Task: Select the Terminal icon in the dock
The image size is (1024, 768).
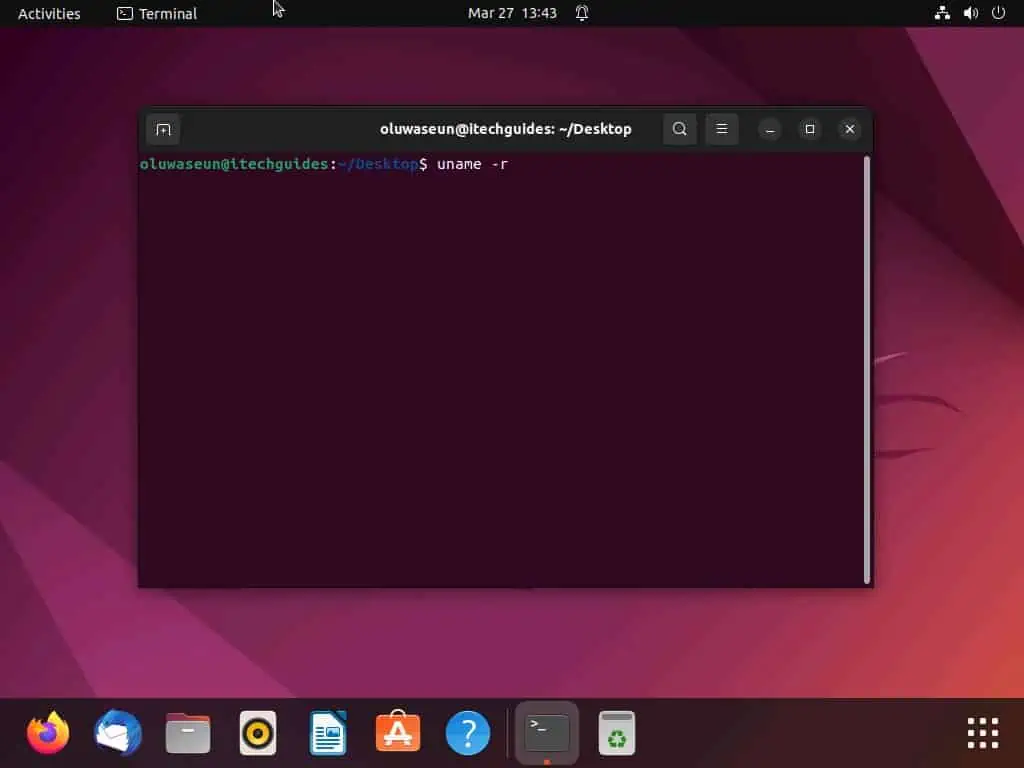Action: (545, 732)
